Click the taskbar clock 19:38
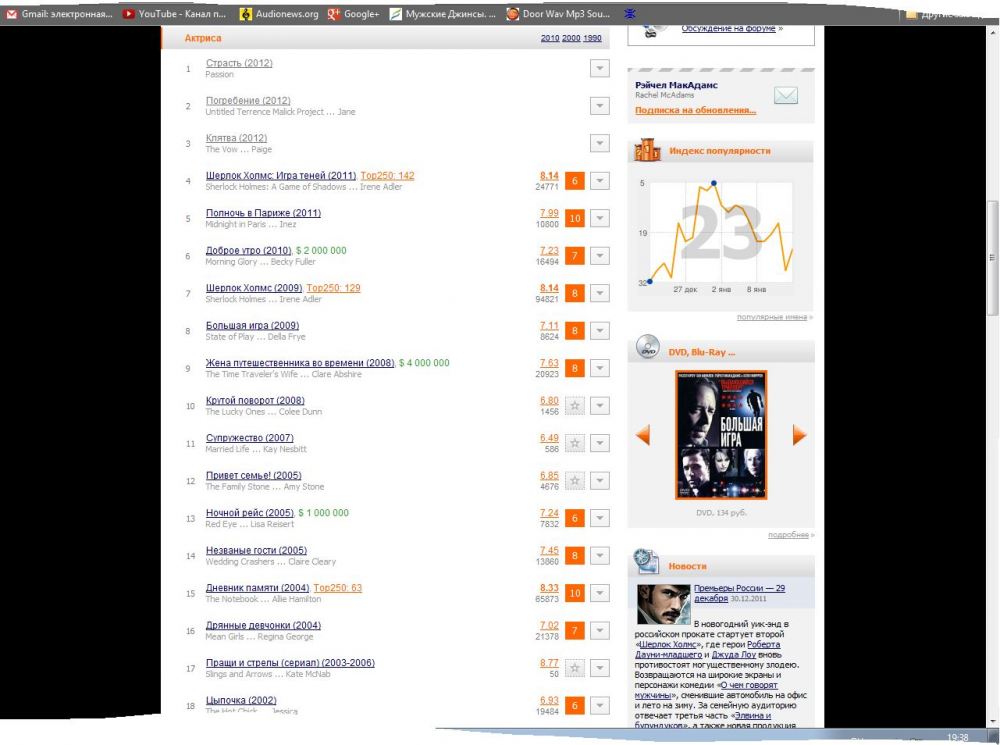 click(x=957, y=737)
